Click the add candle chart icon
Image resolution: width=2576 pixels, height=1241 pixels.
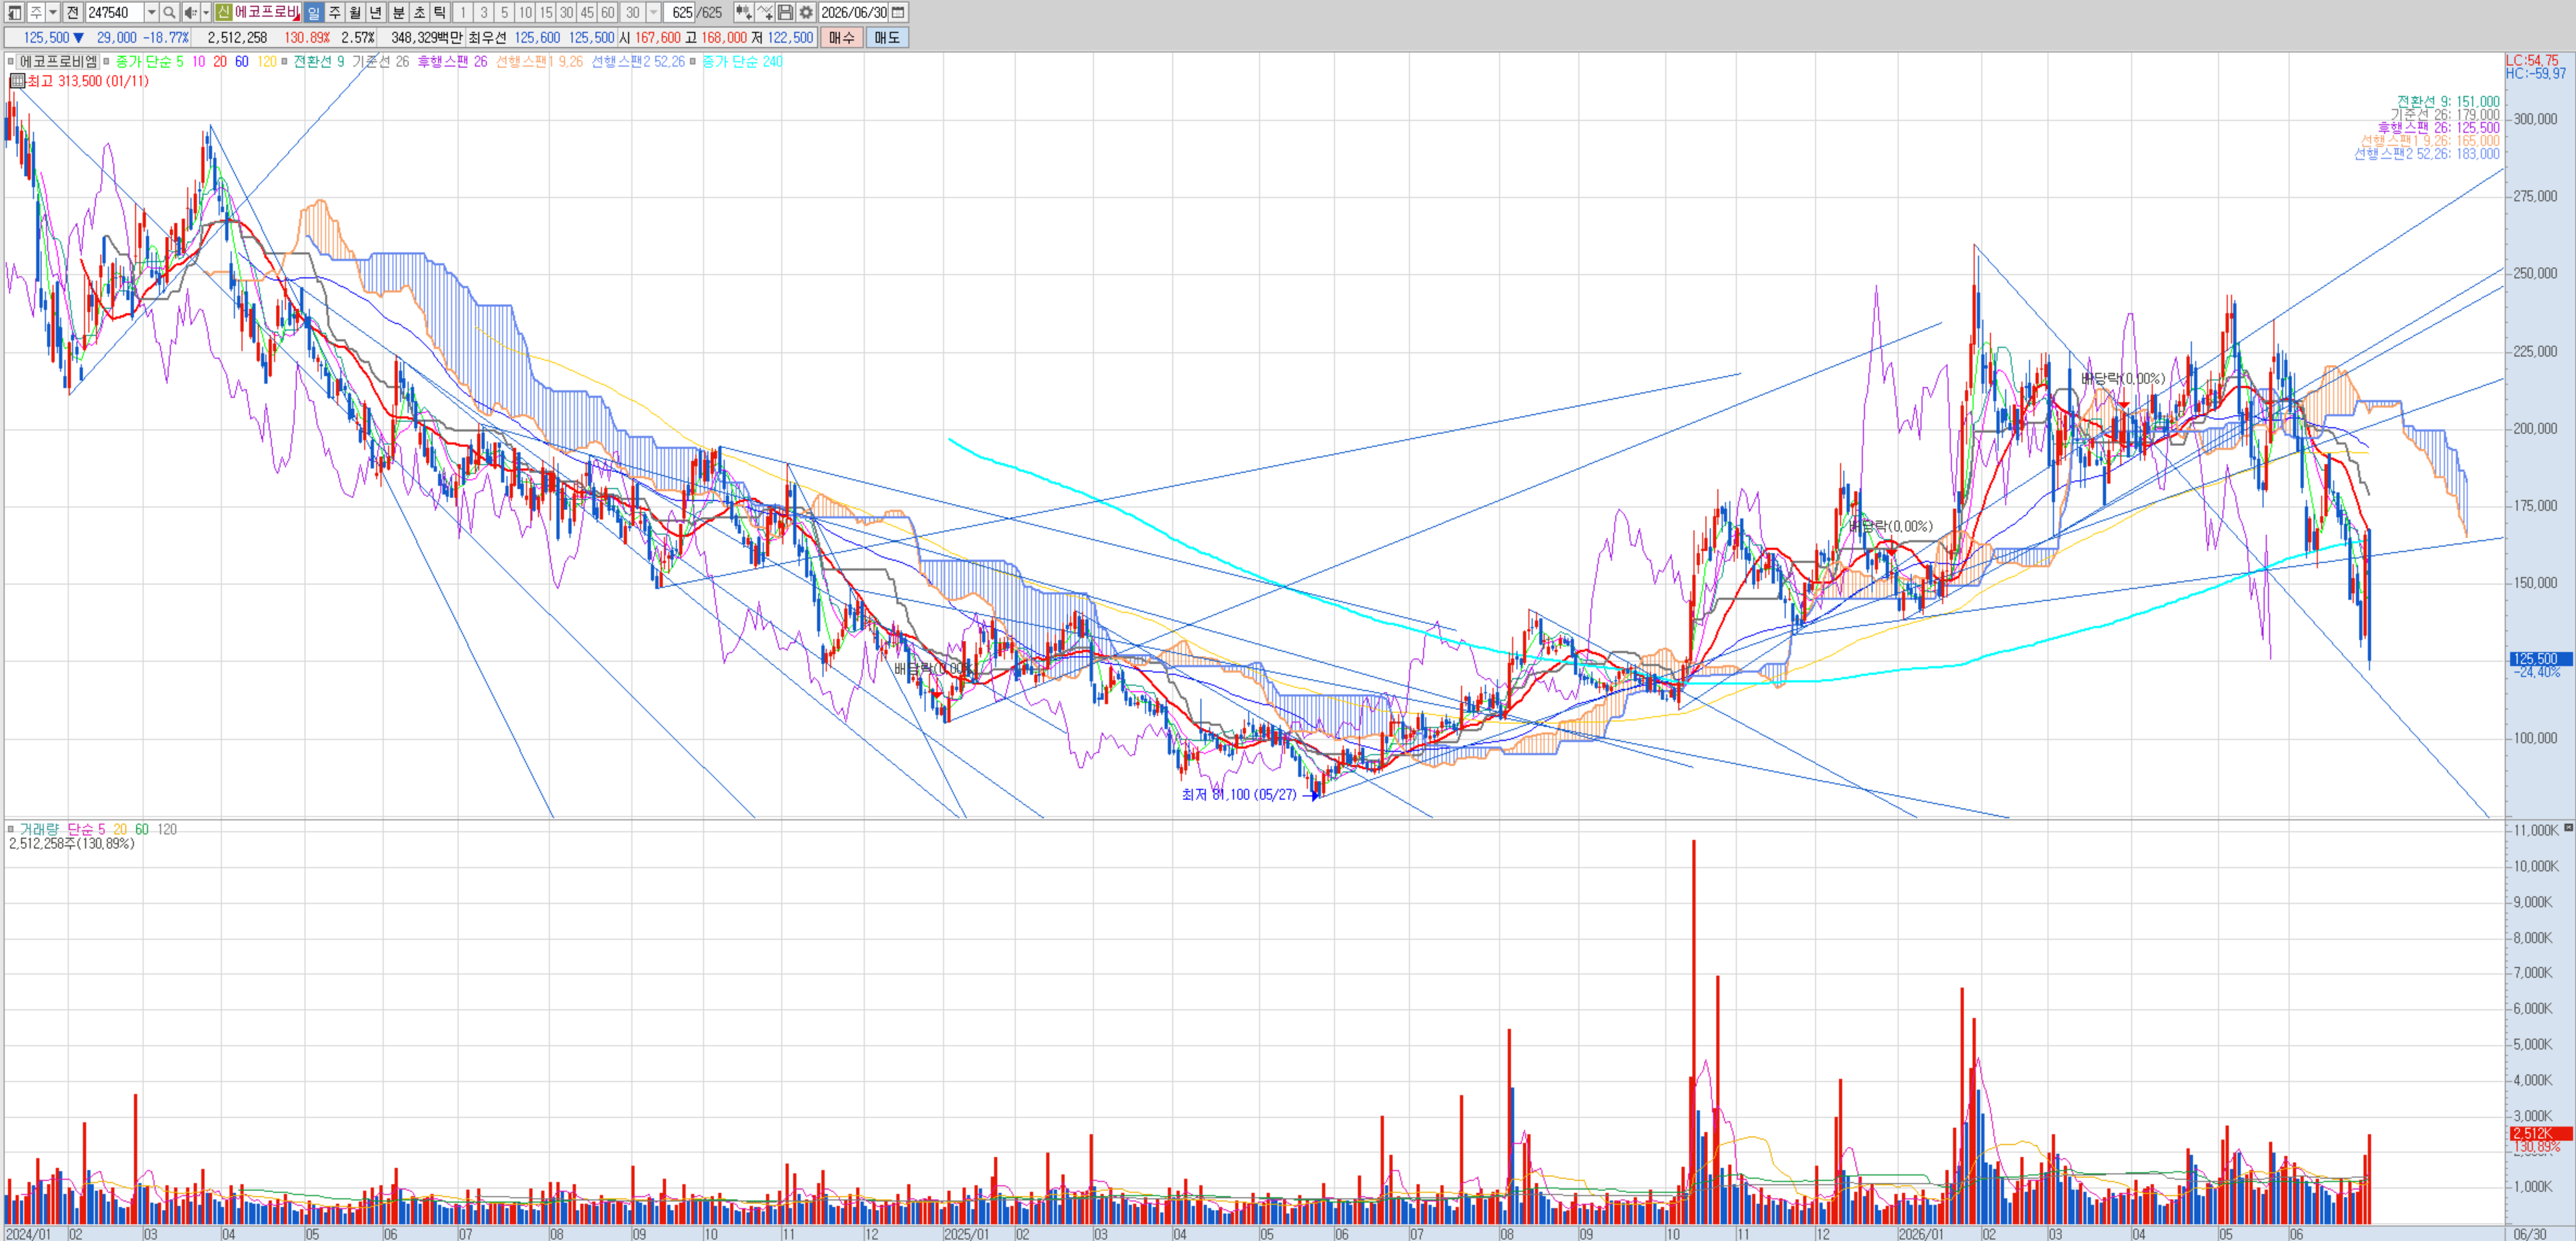(x=744, y=12)
